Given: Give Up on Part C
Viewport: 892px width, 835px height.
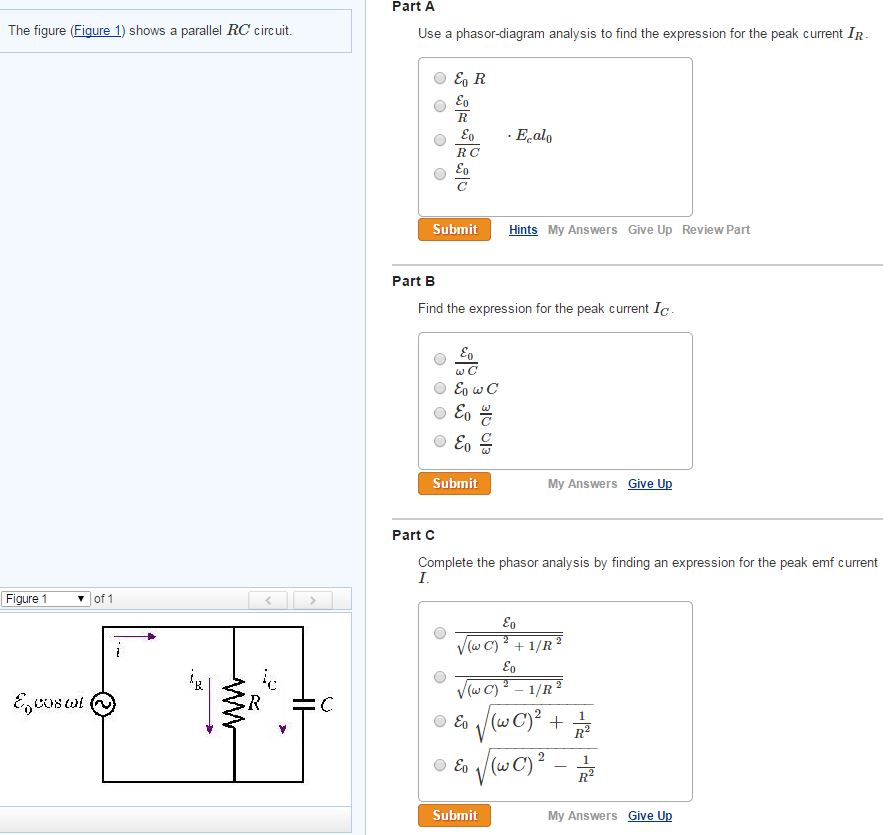Looking at the screenshot, I should coord(650,816).
